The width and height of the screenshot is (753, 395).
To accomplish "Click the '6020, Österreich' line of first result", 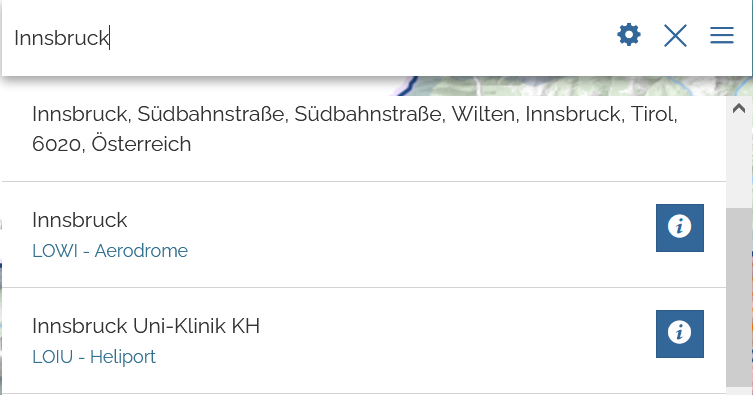I will (x=111, y=144).
